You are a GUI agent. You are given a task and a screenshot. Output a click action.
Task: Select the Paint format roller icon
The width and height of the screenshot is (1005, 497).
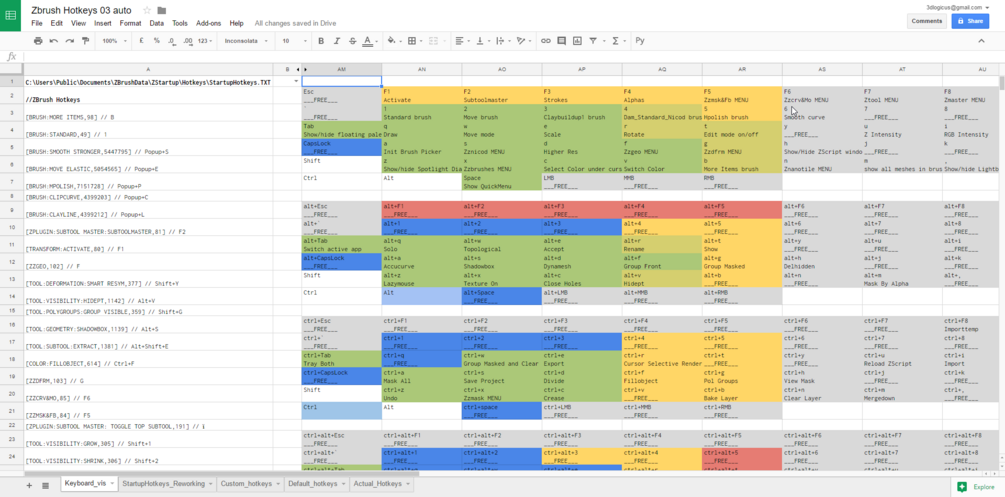click(x=85, y=41)
